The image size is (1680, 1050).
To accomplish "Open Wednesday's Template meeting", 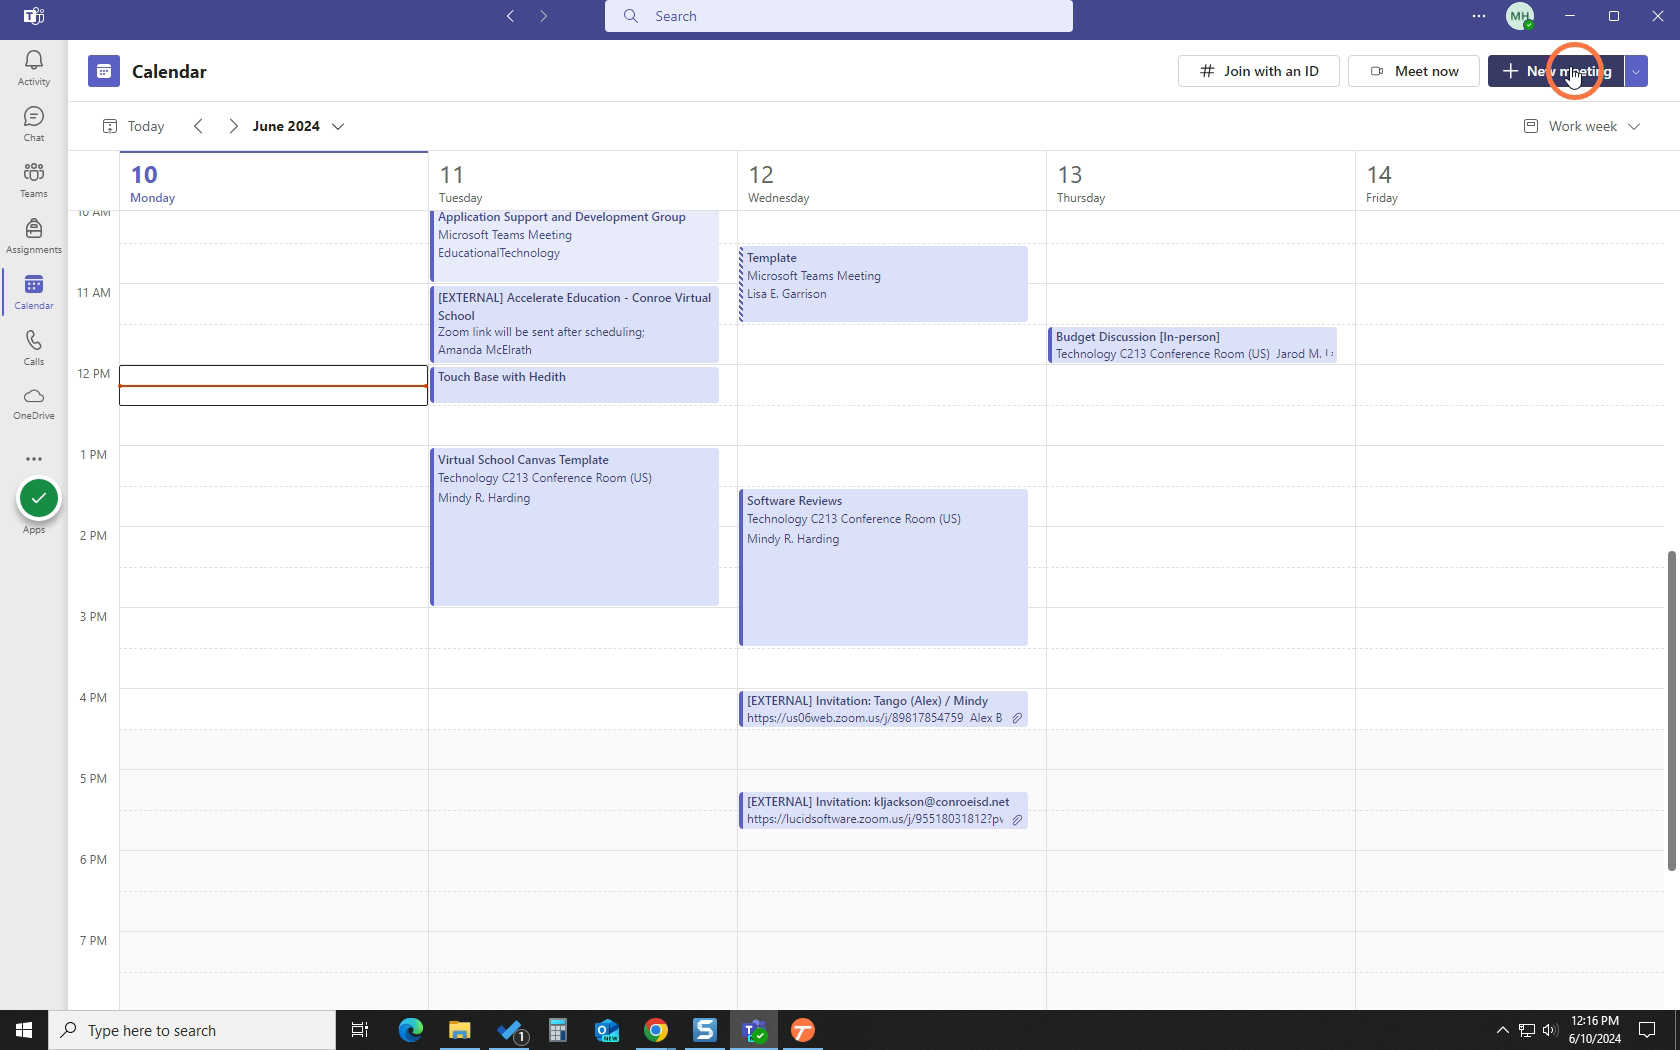I will [x=883, y=284].
